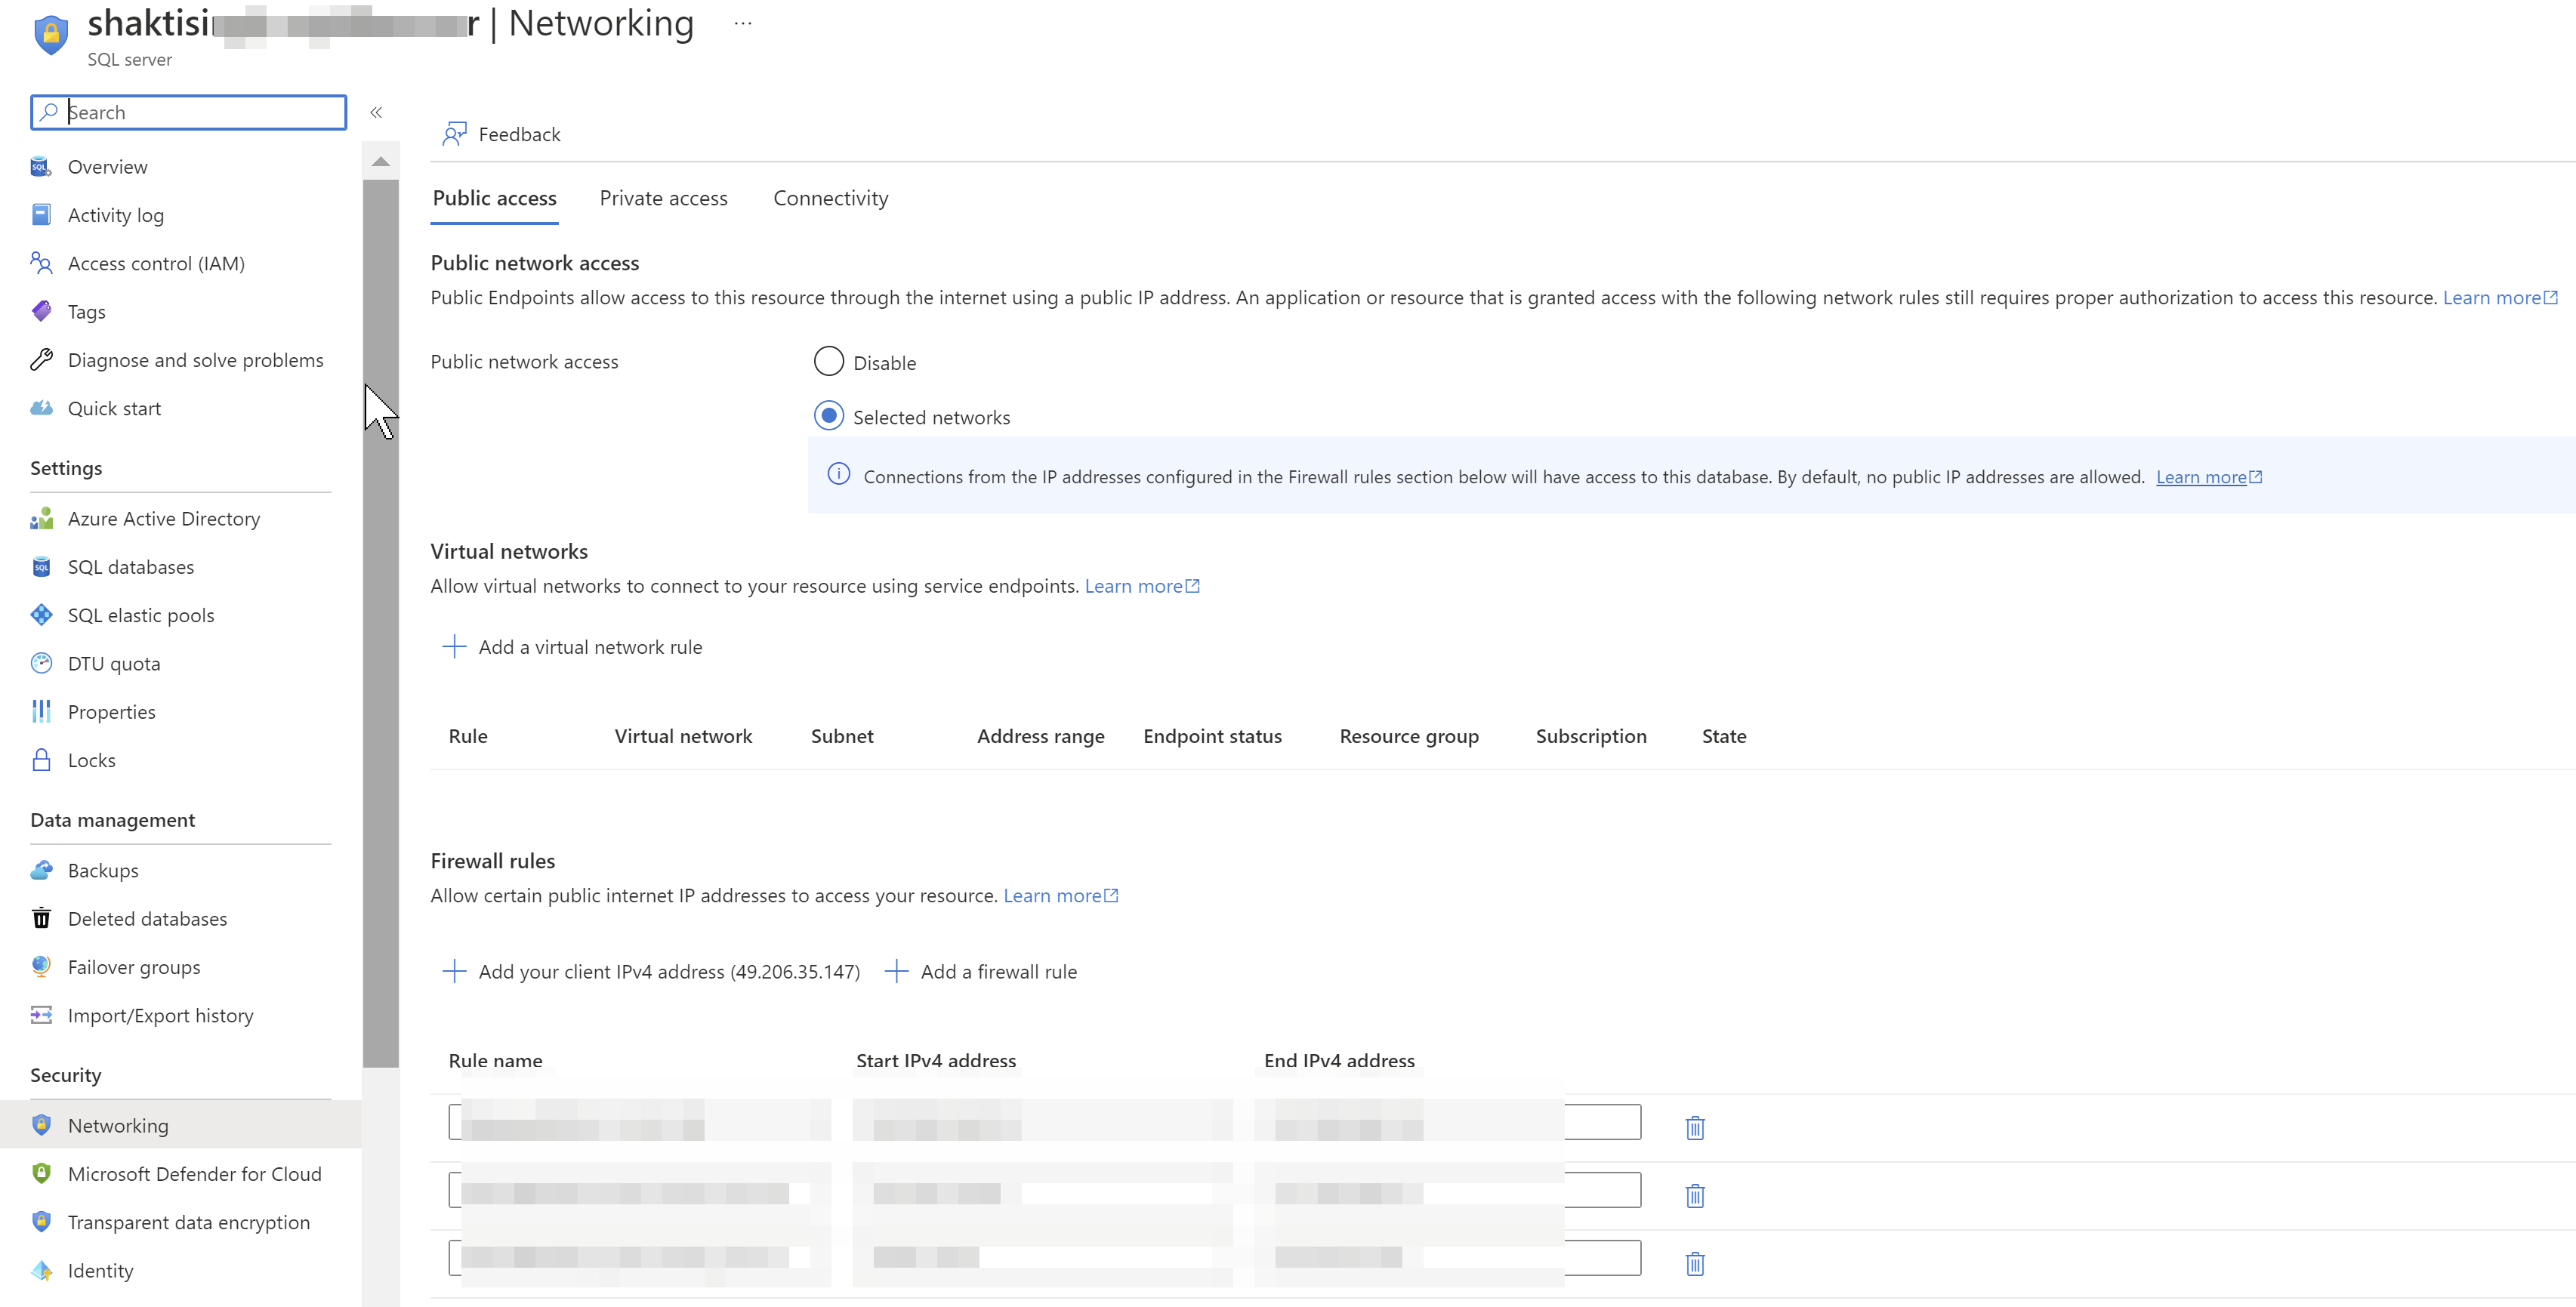This screenshot has height=1307, width=2576.
Task: Select the Azure Active Directory icon
Action: (x=41, y=518)
